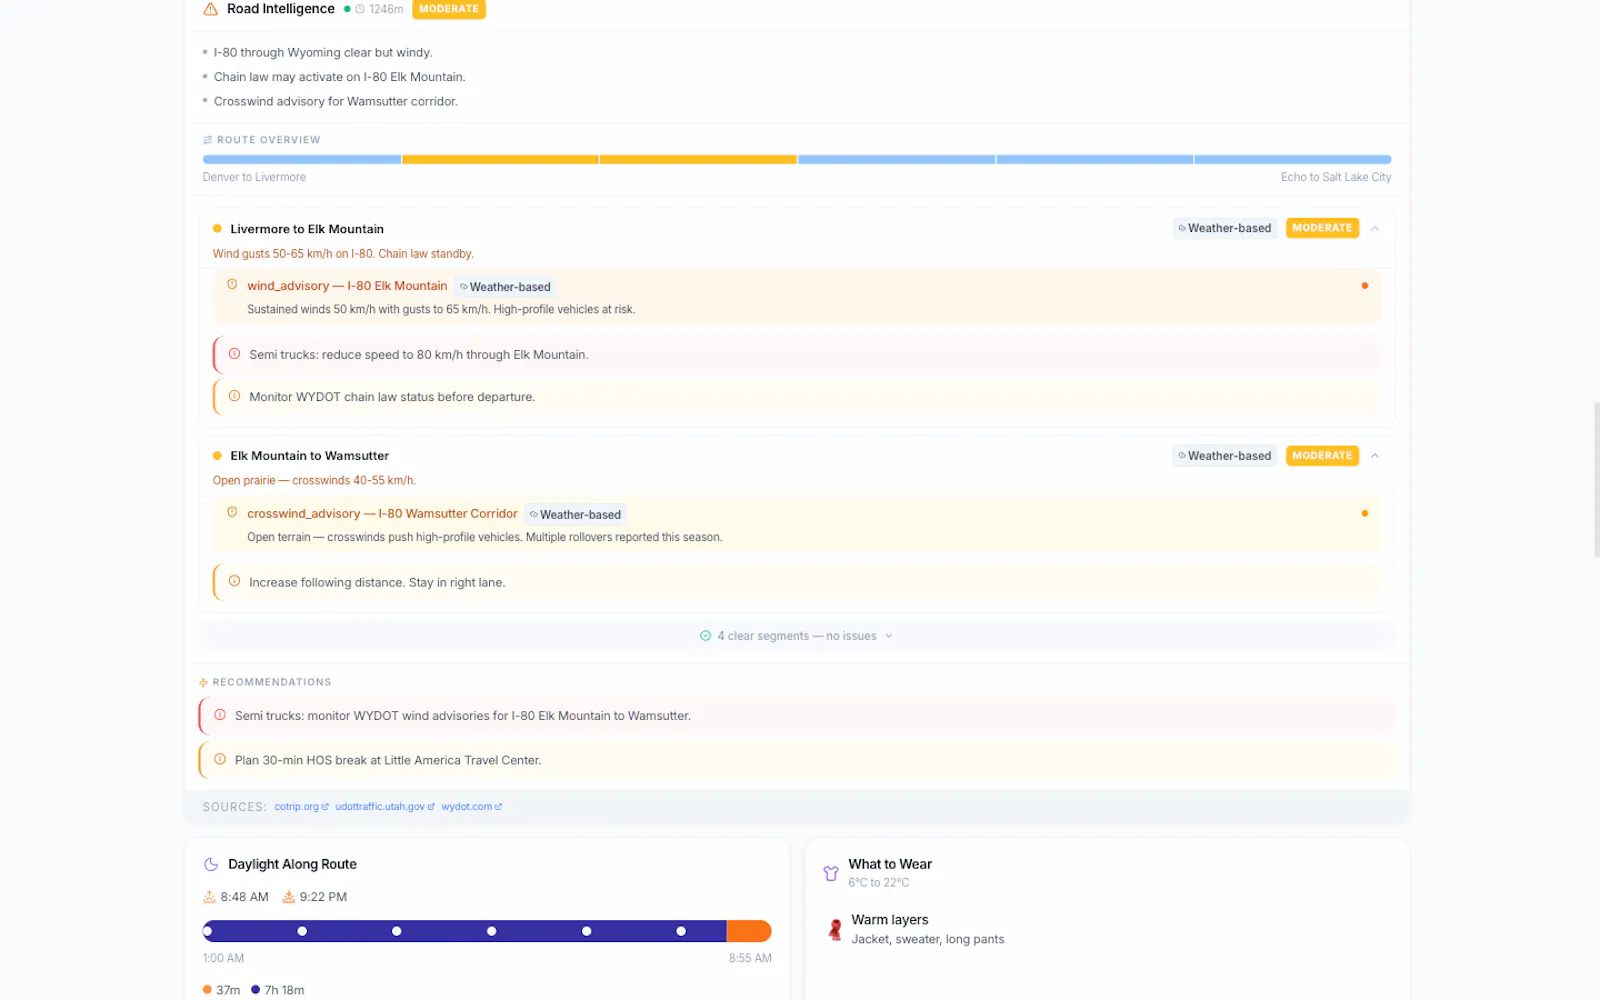The height and width of the screenshot is (1000, 1600).
Task: Open the udottraffic.utah.gov source link
Action: point(385,807)
